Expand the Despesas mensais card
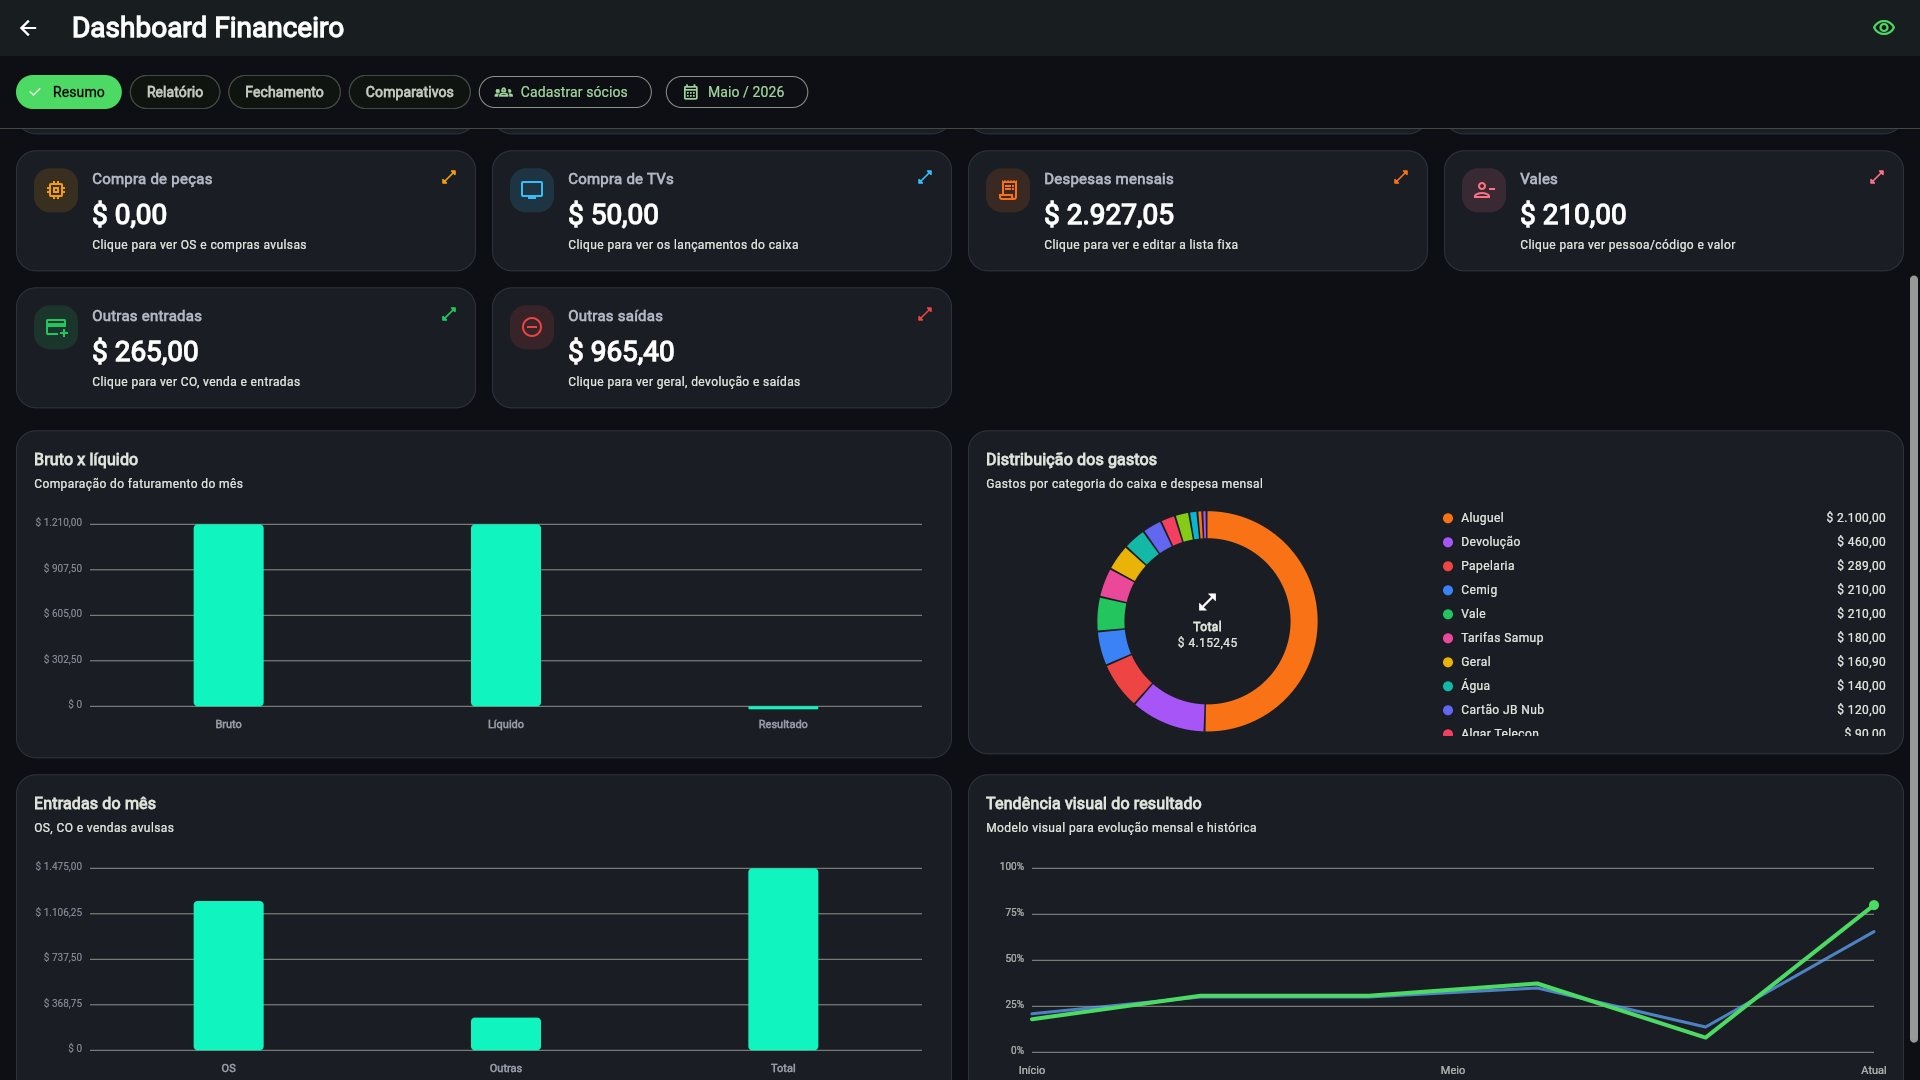Image resolution: width=1920 pixels, height=1080 pixels. pyautogui.click(x=1401, y=177)
